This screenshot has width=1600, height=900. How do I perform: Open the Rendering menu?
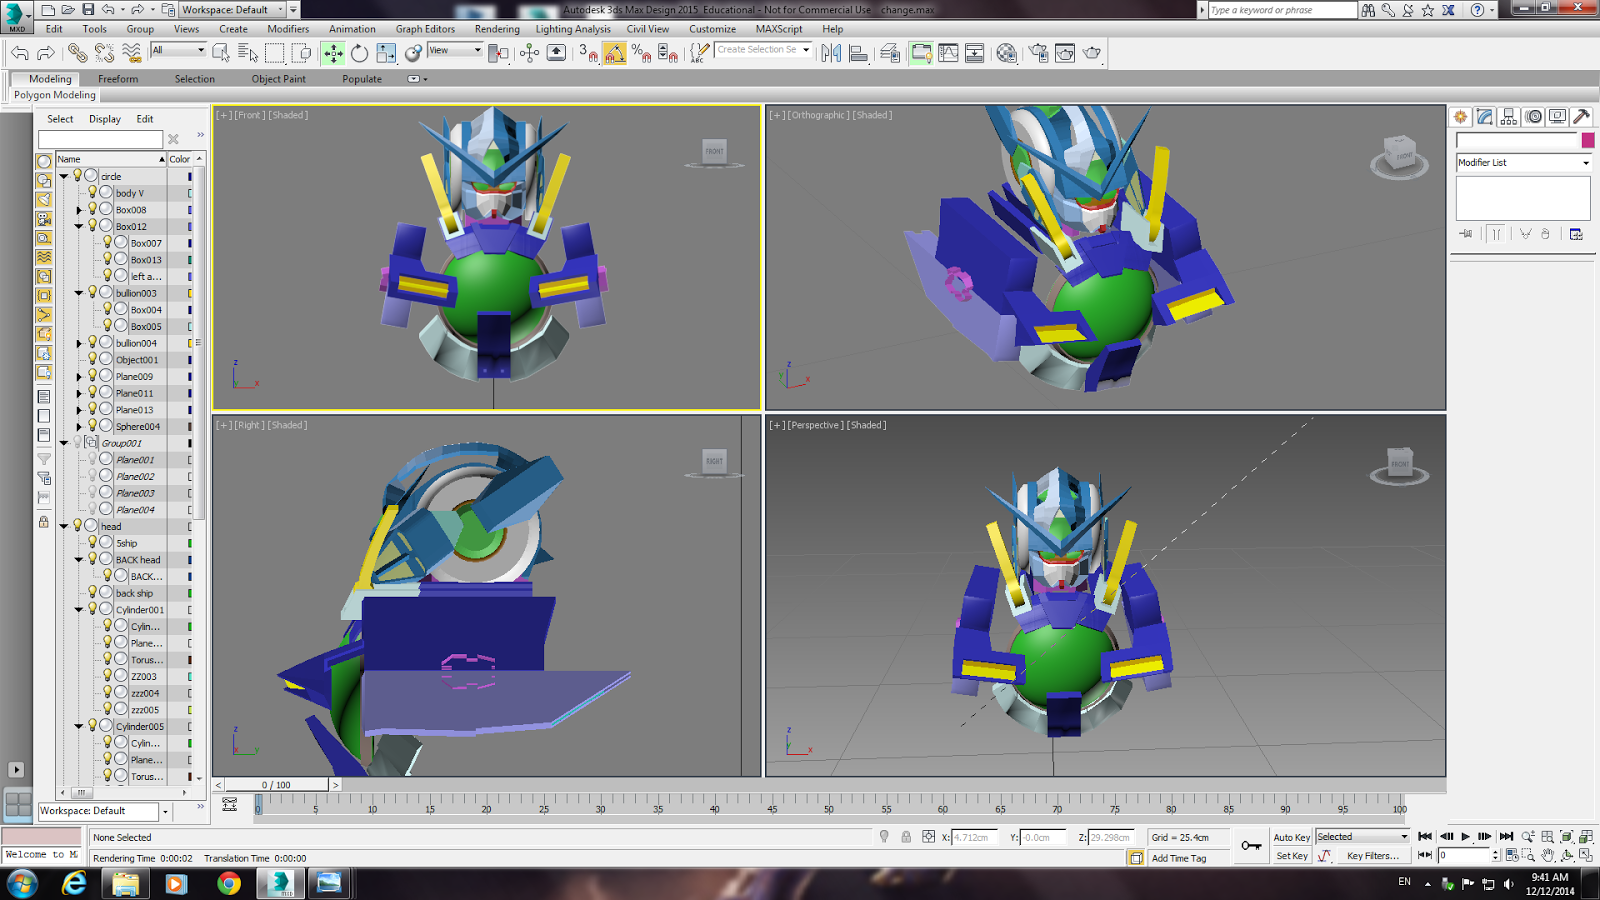(x=497, y=29)
